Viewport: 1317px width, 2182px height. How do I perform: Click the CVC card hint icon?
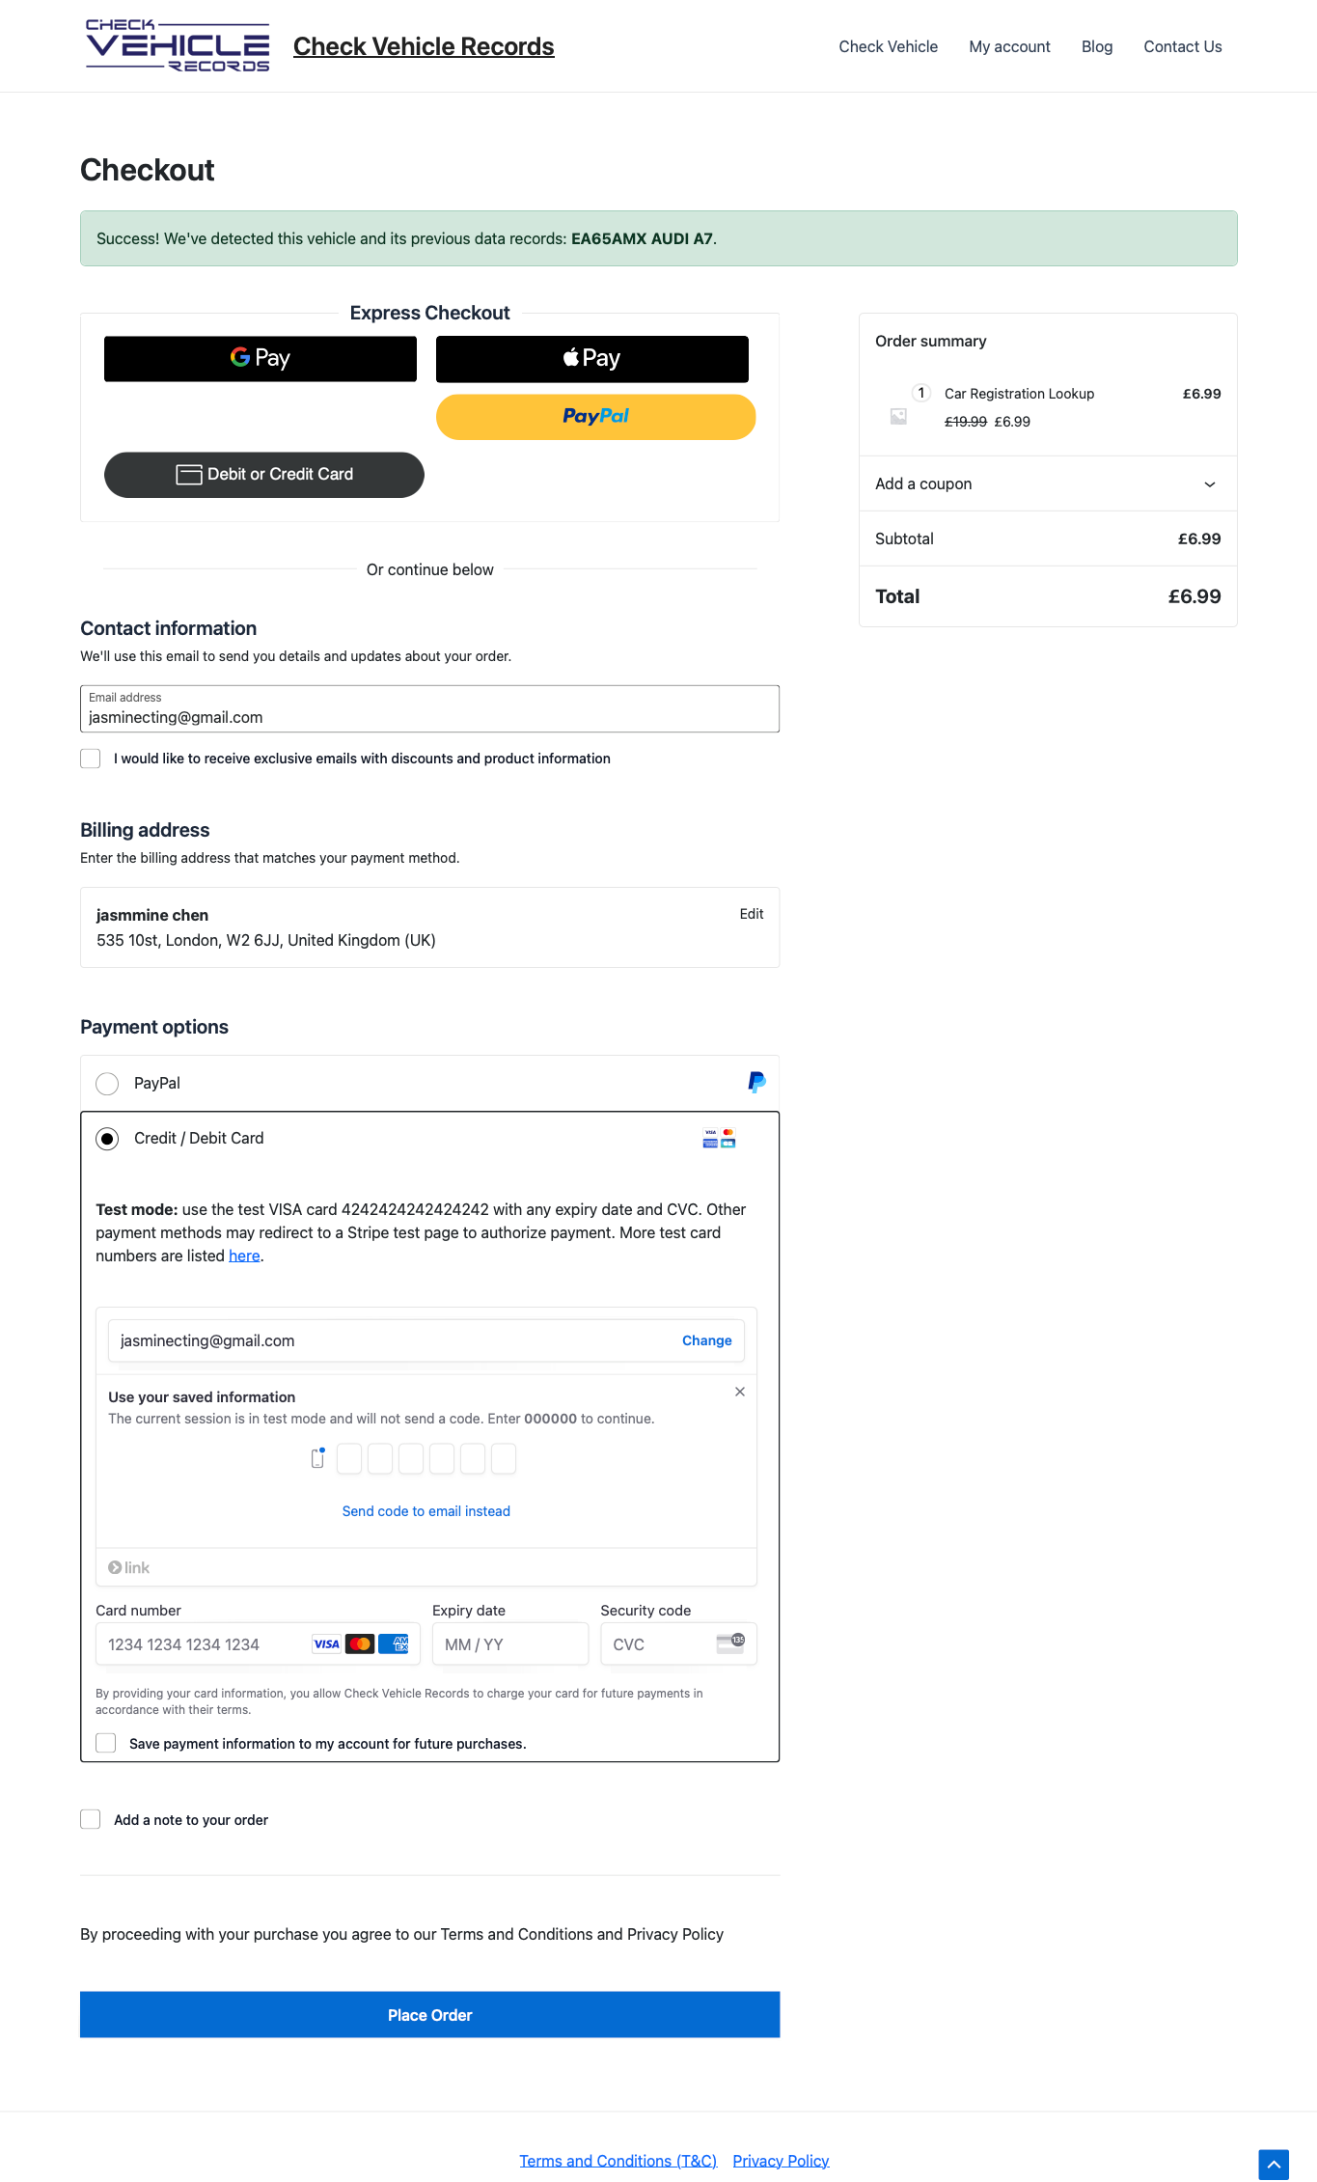[x=731, y=1643]
